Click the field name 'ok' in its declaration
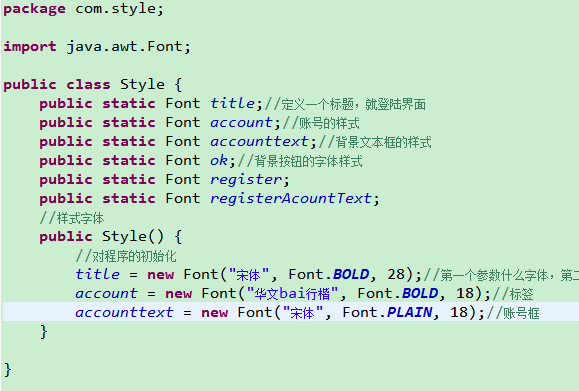The image size is (579, 391). coord(219,161)
